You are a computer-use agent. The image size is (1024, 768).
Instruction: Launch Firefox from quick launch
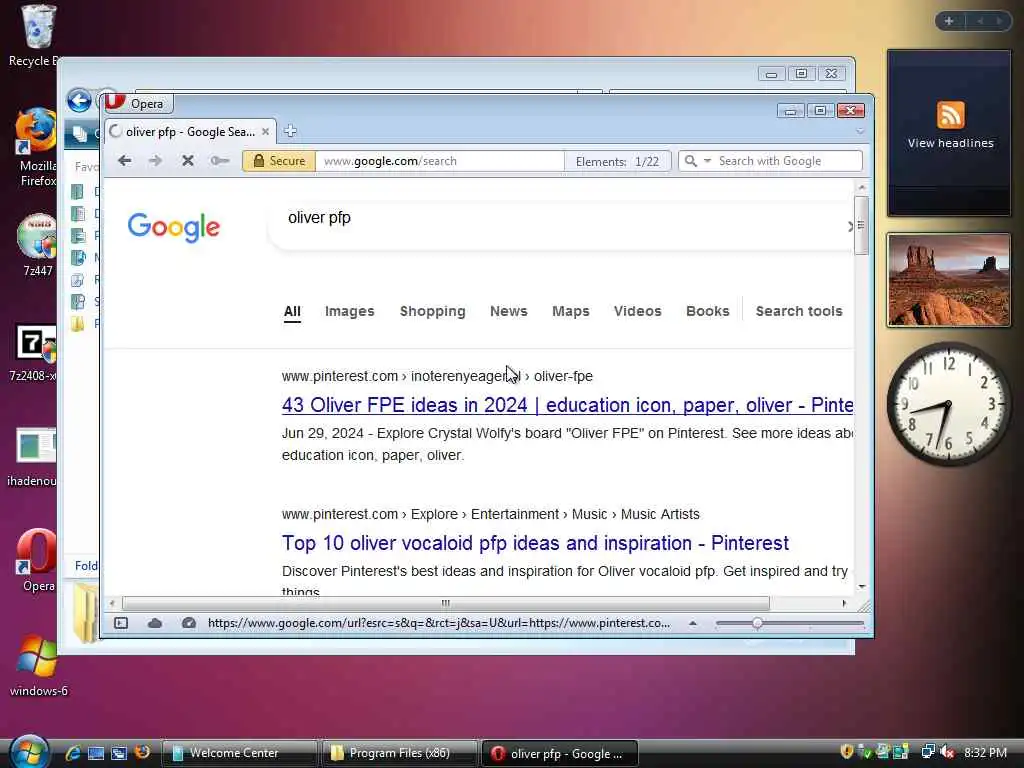point(142,752)
